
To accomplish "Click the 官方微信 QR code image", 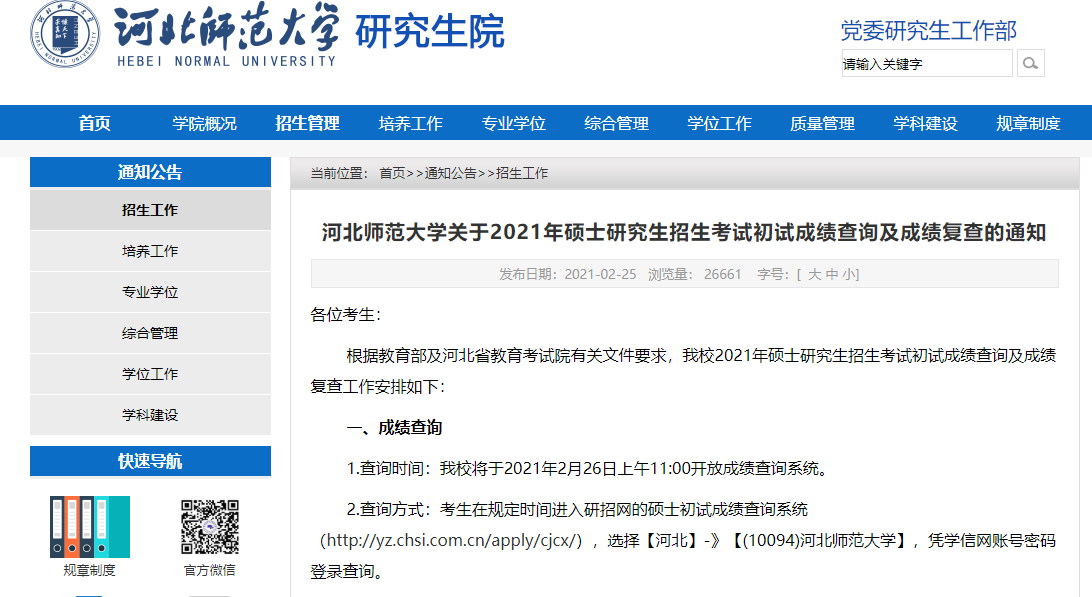I will [x=210, y=527].
